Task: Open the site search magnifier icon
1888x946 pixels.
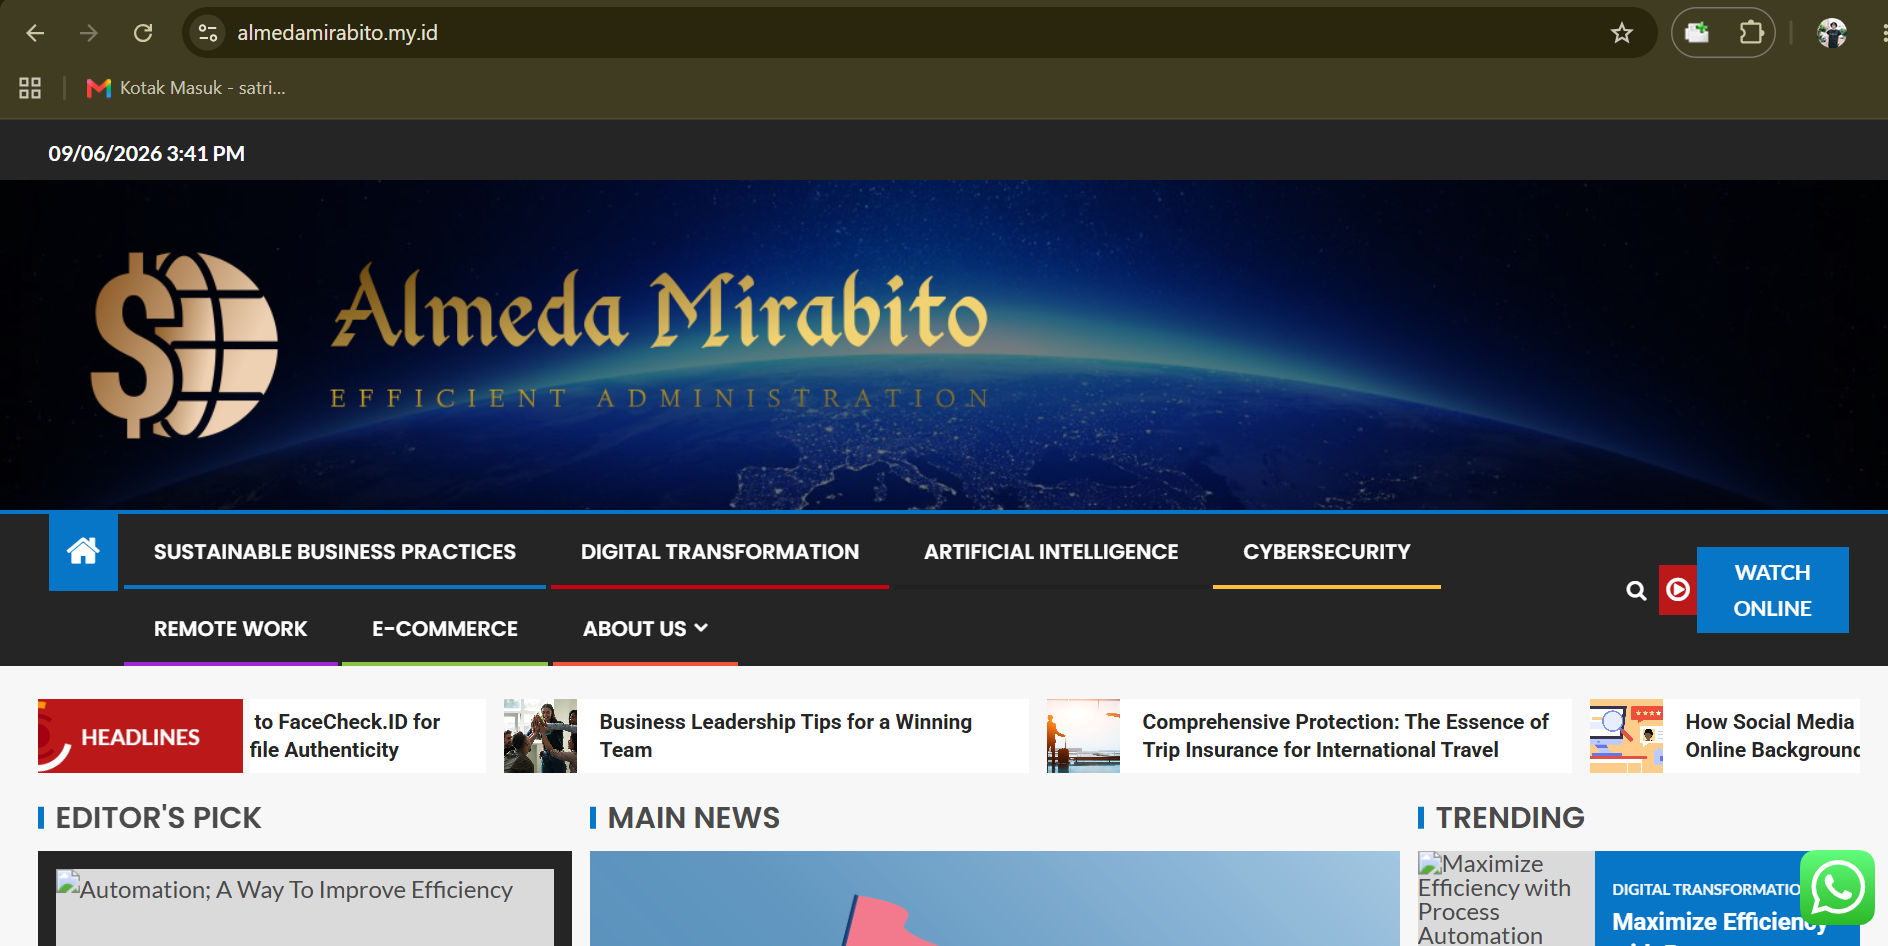Action: pyautogui.click(x=1636, y=590)
